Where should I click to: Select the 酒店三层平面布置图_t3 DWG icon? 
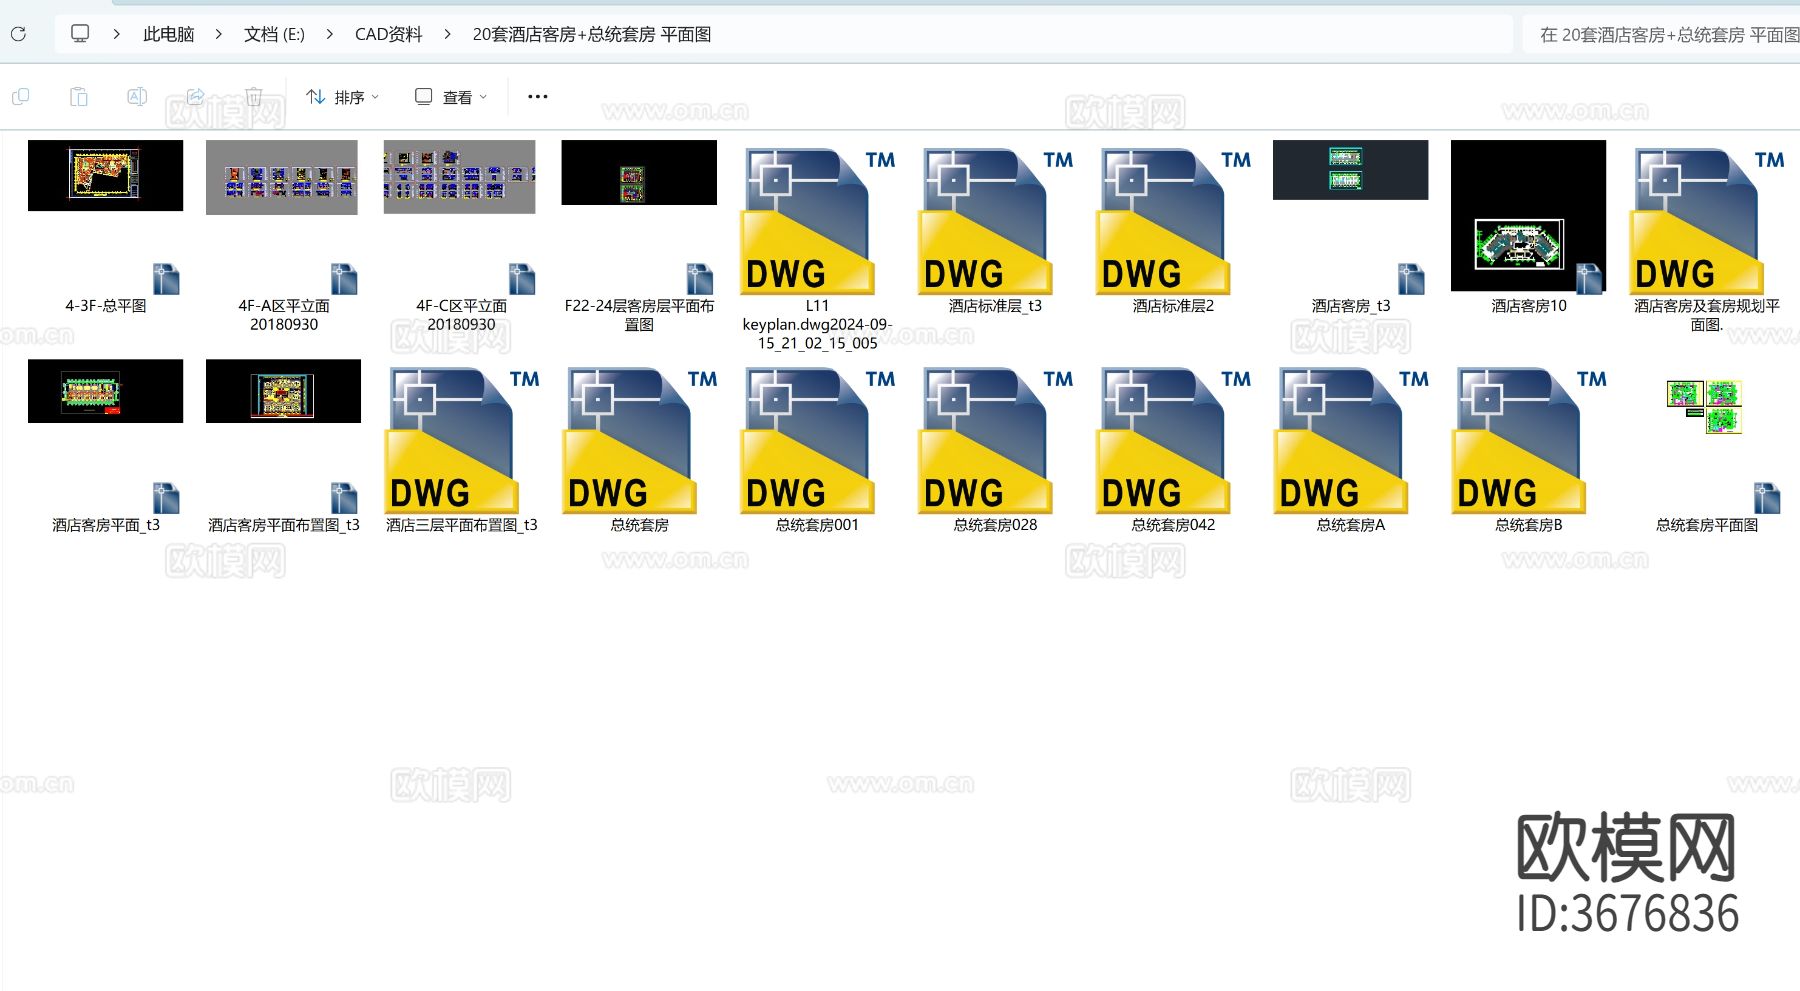[x=461, y=440]
